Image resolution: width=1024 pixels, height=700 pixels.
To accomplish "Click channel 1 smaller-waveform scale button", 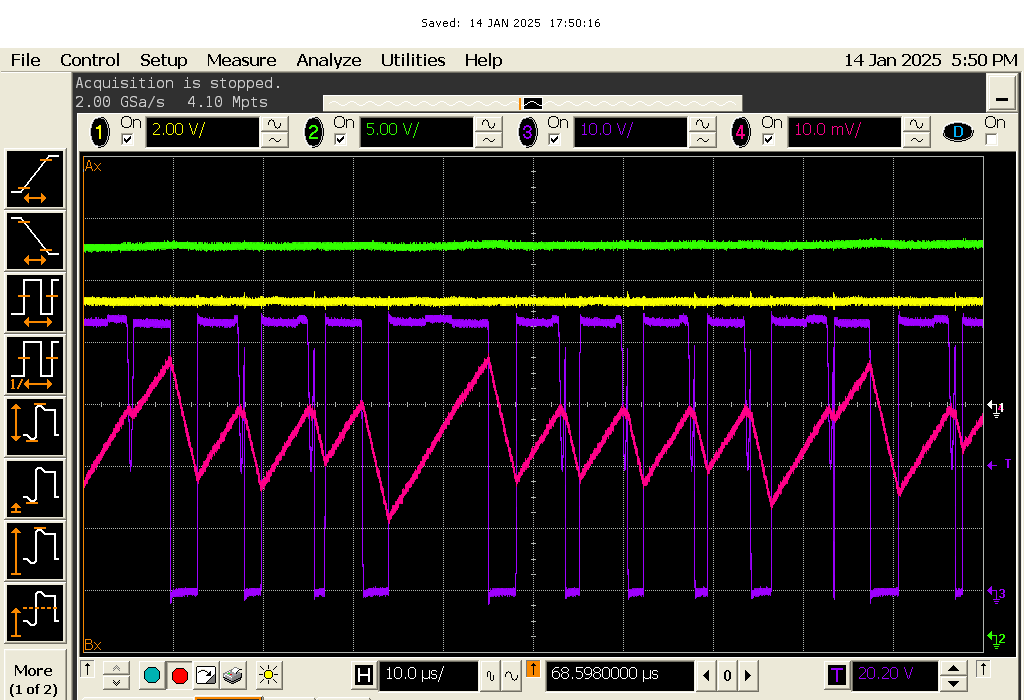I will (275, 140).
